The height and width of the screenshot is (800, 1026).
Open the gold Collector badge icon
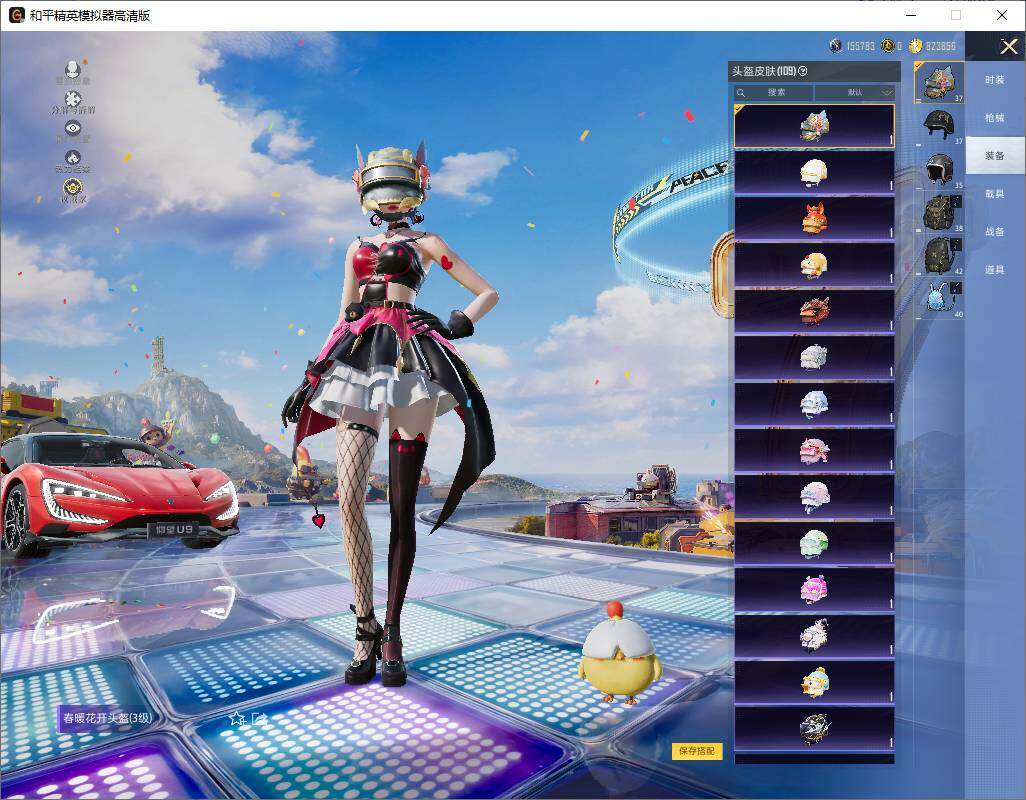point(73,188)
